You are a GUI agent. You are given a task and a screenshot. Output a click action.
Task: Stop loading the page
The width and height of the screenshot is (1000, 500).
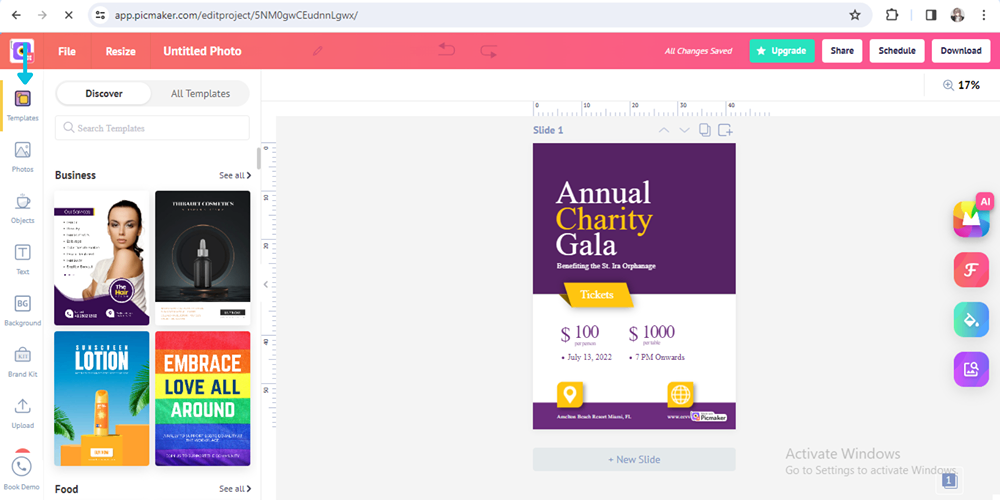[69, 15]
